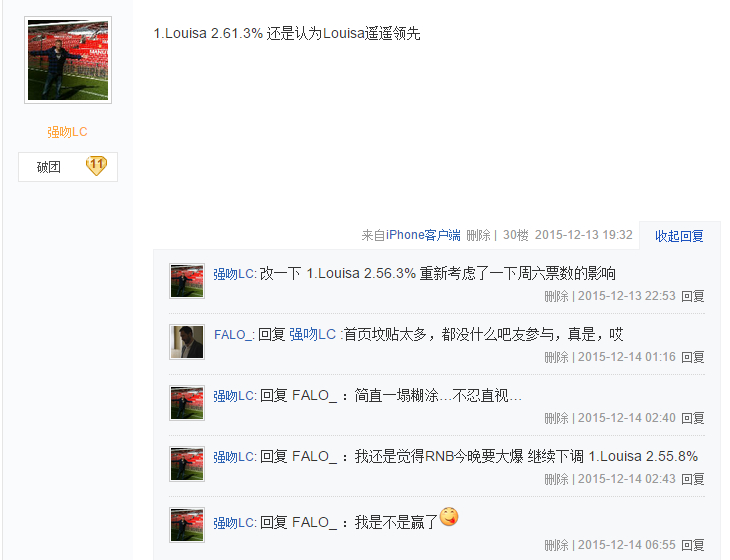Reply to the 22:53 comment
The image size is (730, 560).
coord(692,296)
